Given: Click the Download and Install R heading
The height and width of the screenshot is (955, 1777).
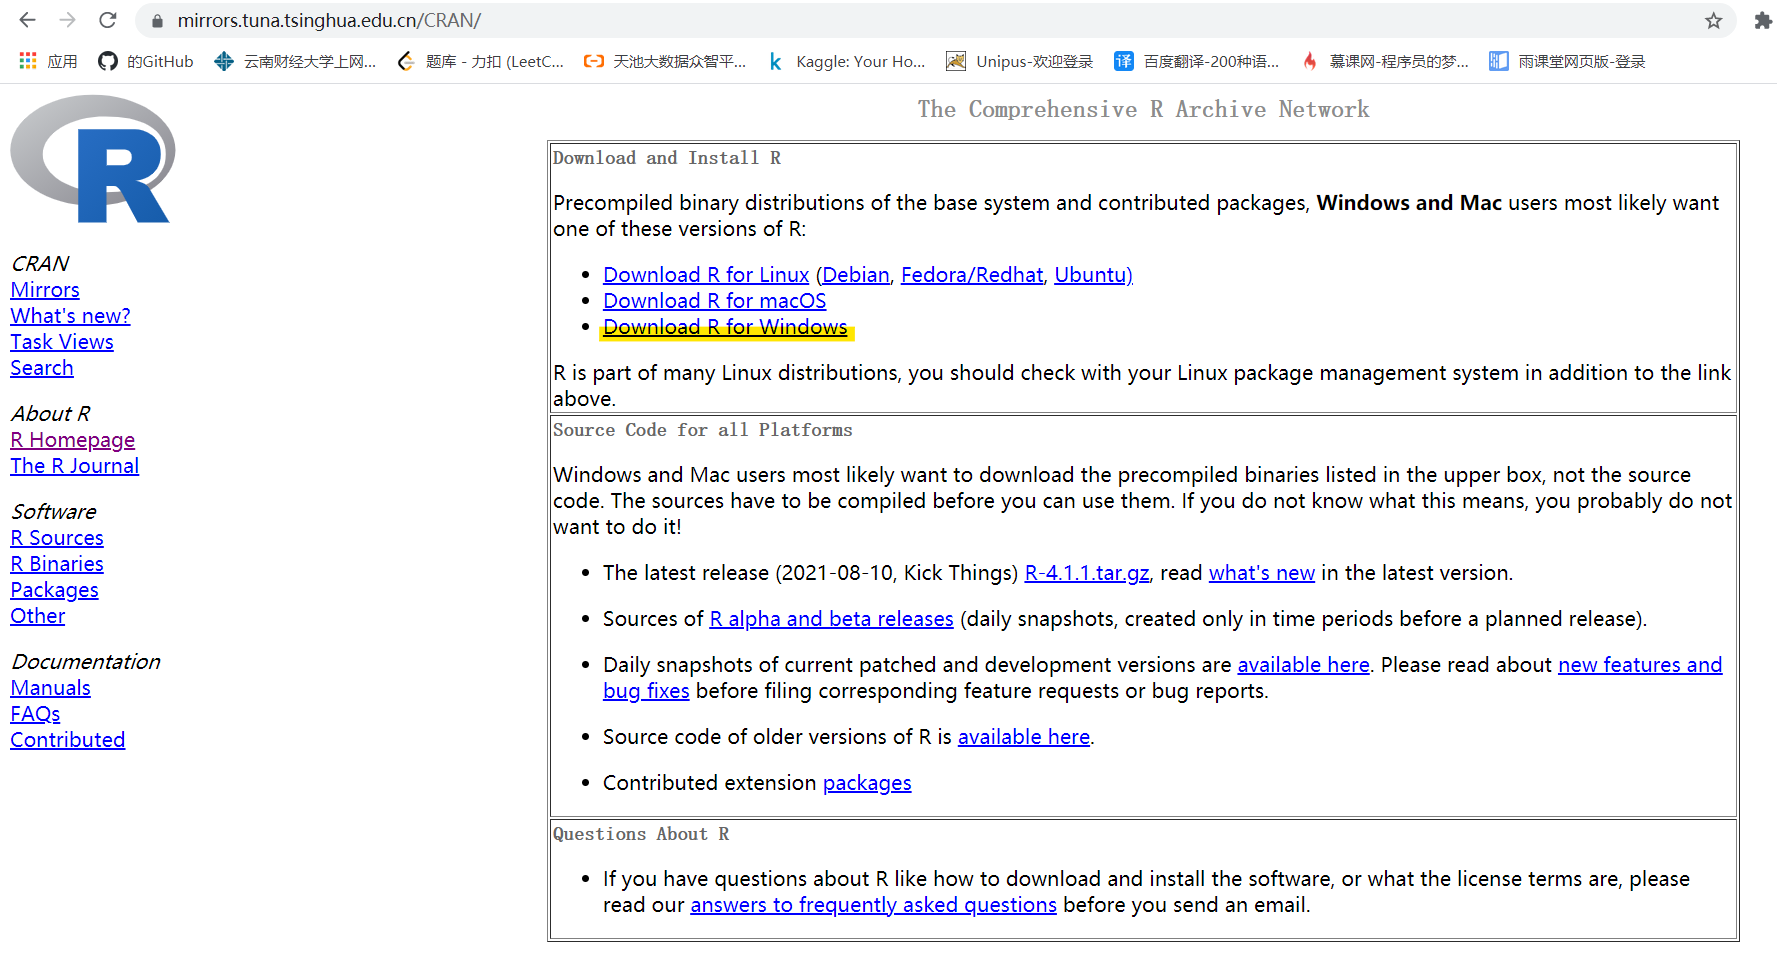Looking at the screenshot, I should [x=667, y=158].
